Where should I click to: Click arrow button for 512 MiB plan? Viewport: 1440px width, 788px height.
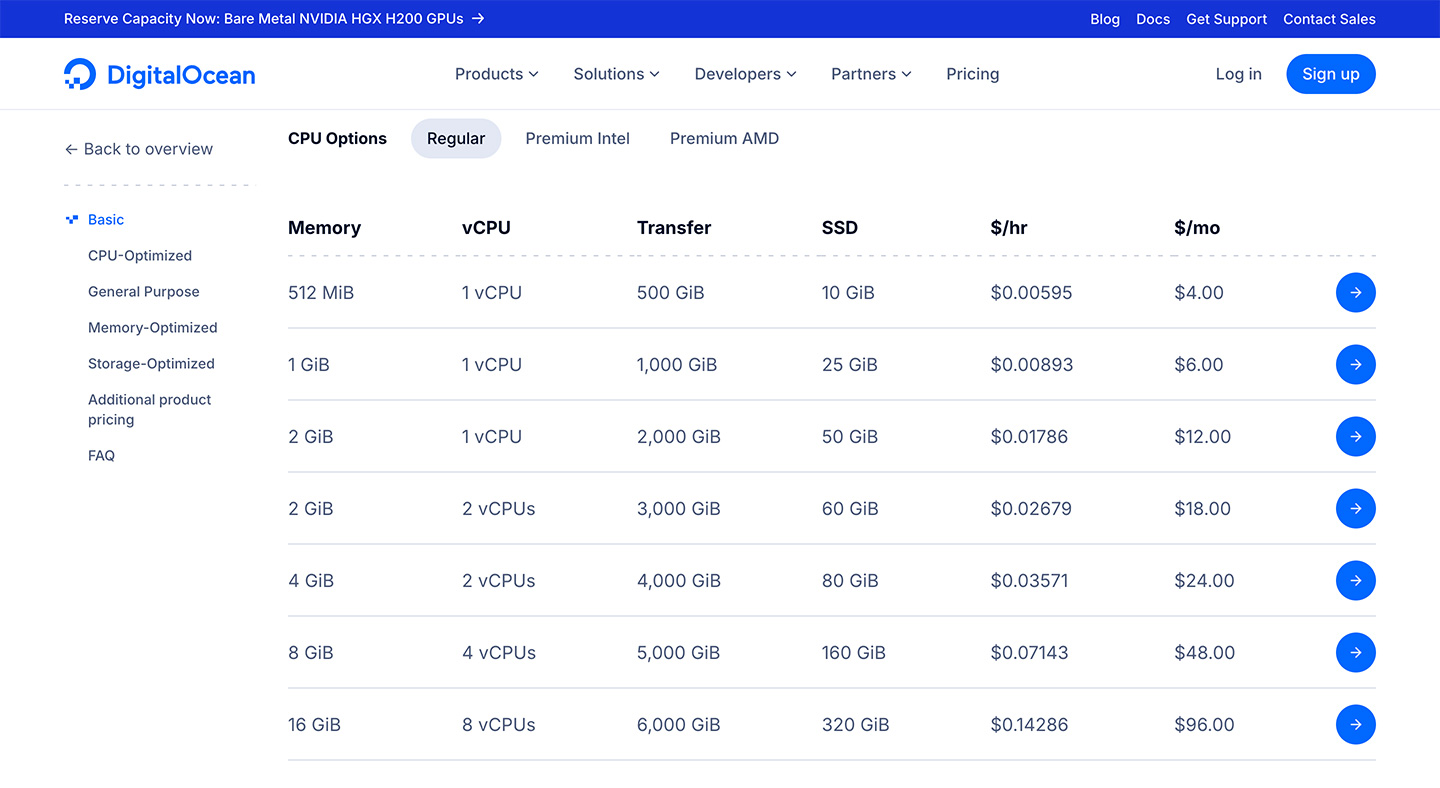click(1355, 293)
